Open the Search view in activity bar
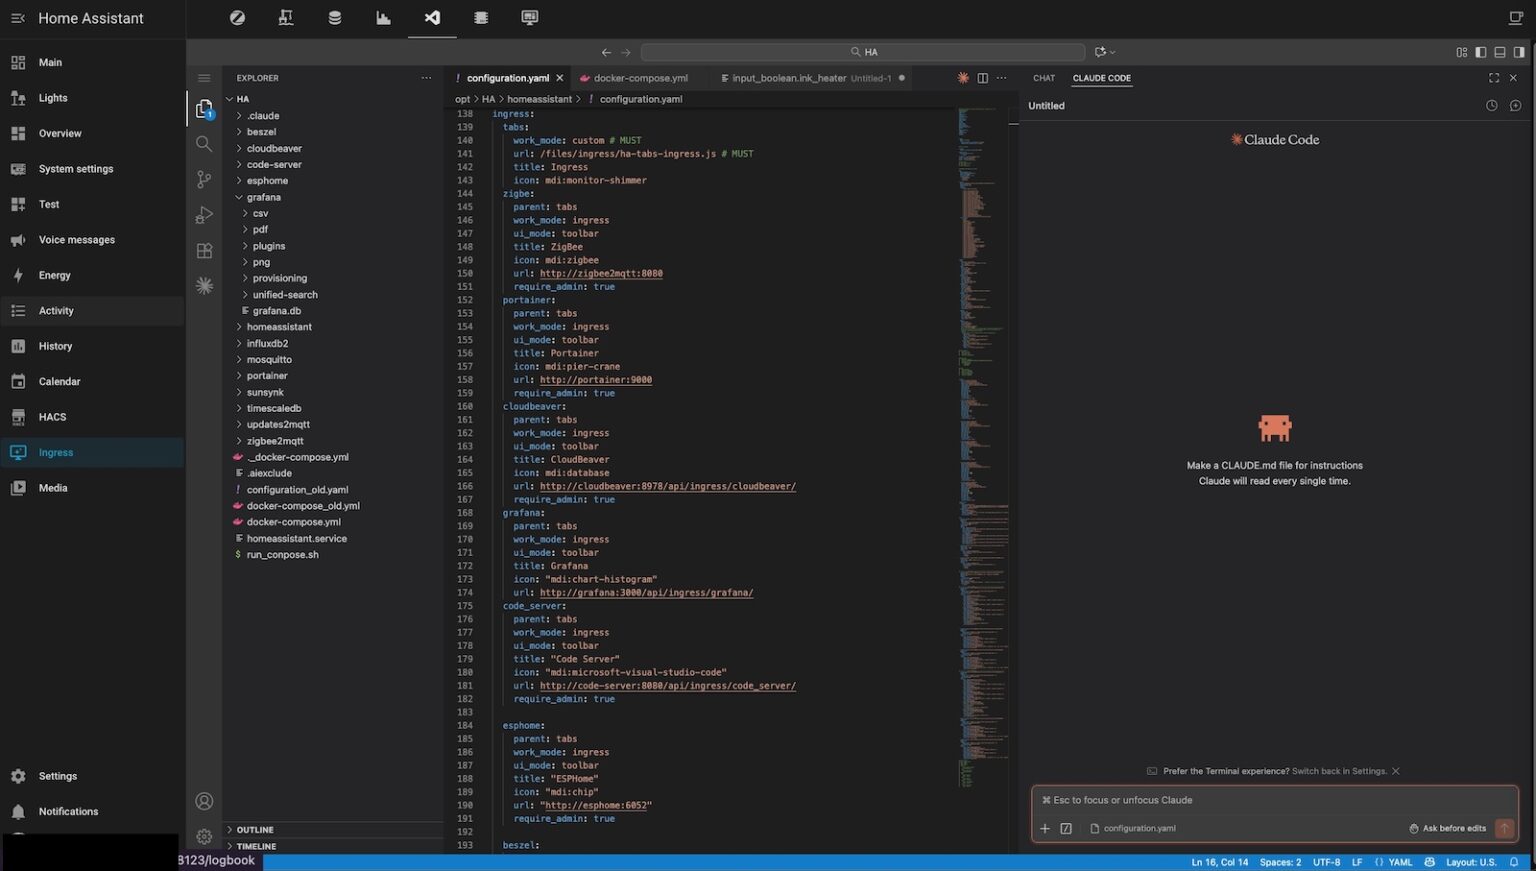The image size is (1536, 871). (204, 144)
